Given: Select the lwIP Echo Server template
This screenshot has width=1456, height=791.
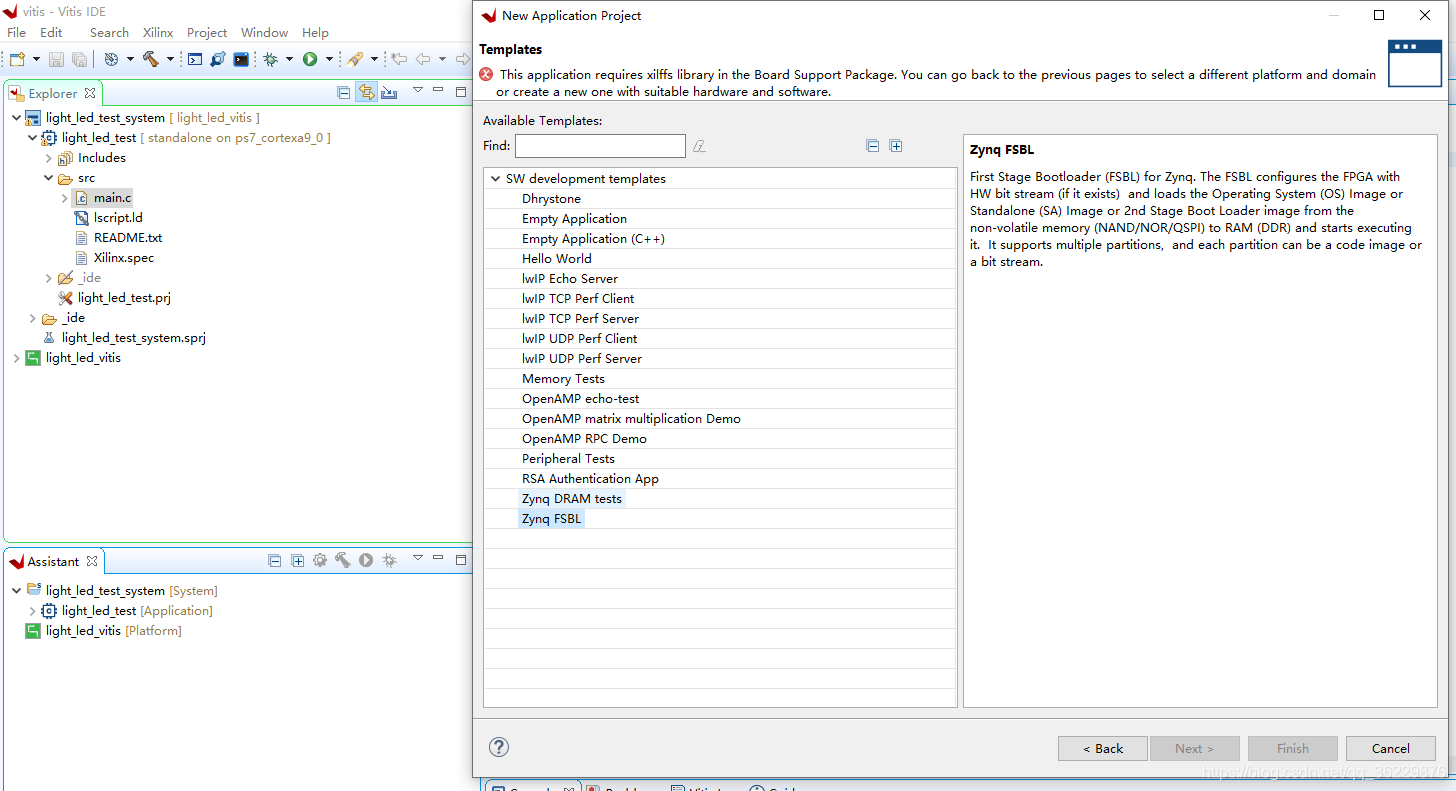Looking at the screenshot, I should (x=570, y=279).
